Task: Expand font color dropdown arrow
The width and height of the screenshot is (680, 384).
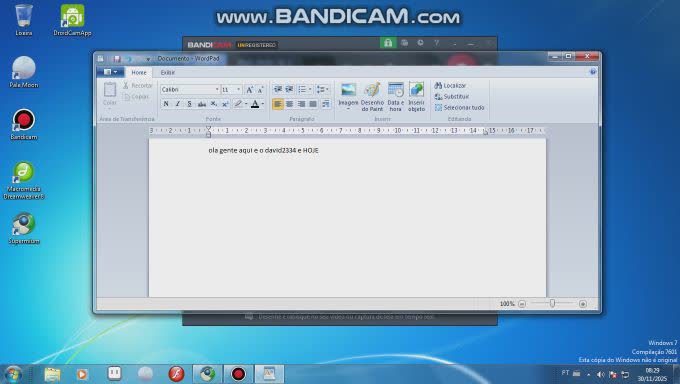Action: click(x=263, y=104)
